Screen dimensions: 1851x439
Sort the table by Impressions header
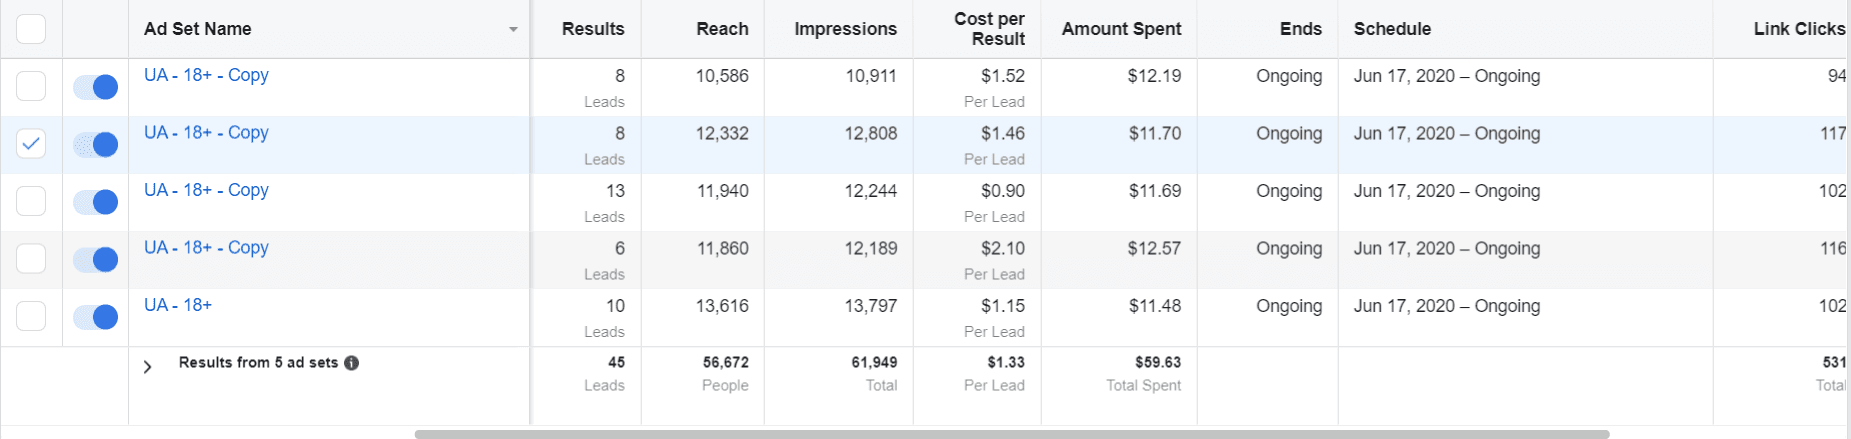tap(845, 29)
